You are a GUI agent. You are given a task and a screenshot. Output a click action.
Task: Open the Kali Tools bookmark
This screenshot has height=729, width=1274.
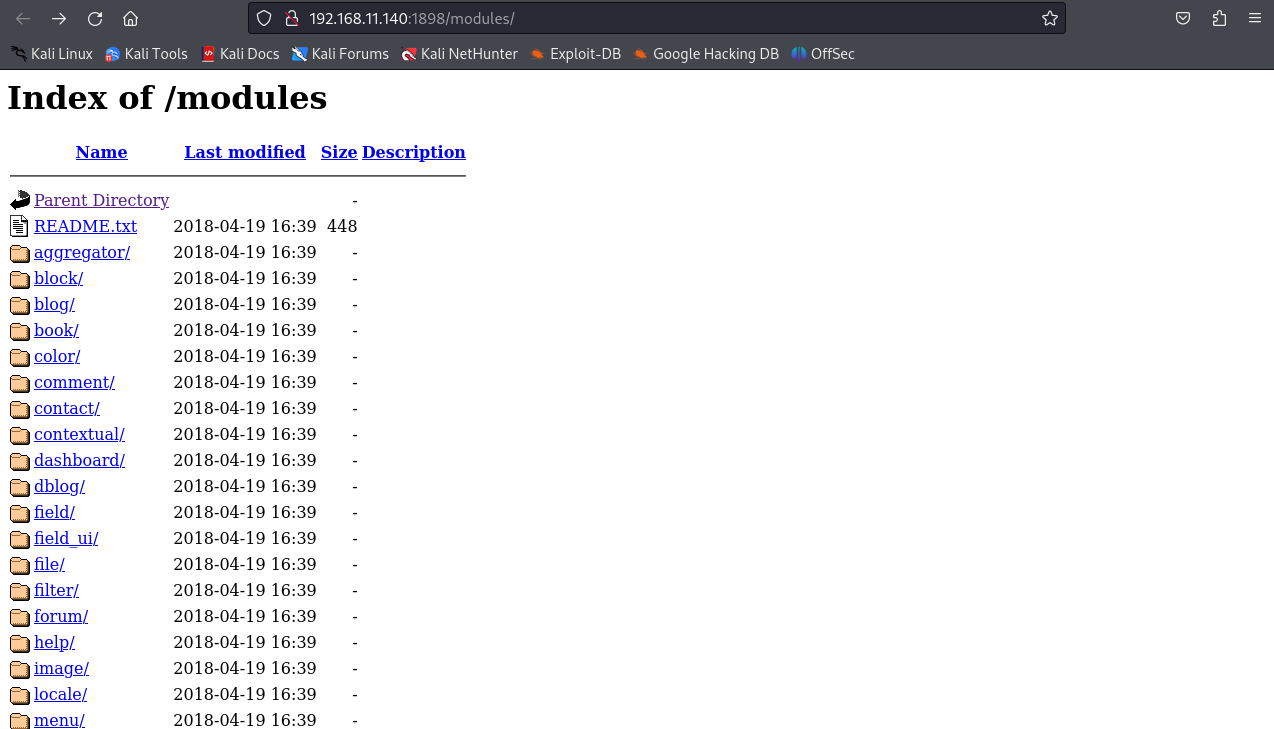146,54
